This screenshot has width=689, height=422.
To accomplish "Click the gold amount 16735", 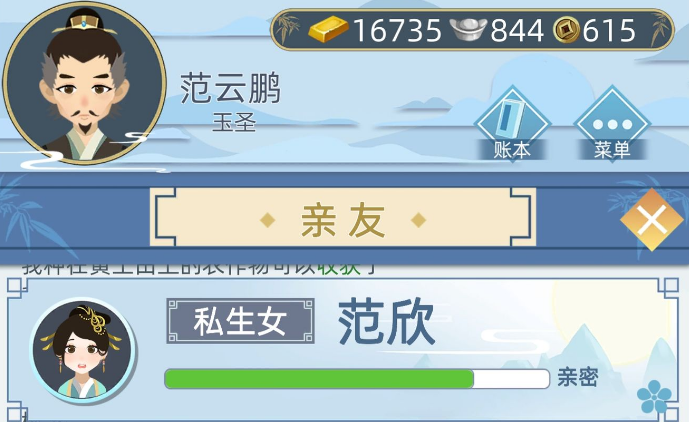I will pos(397,30).
